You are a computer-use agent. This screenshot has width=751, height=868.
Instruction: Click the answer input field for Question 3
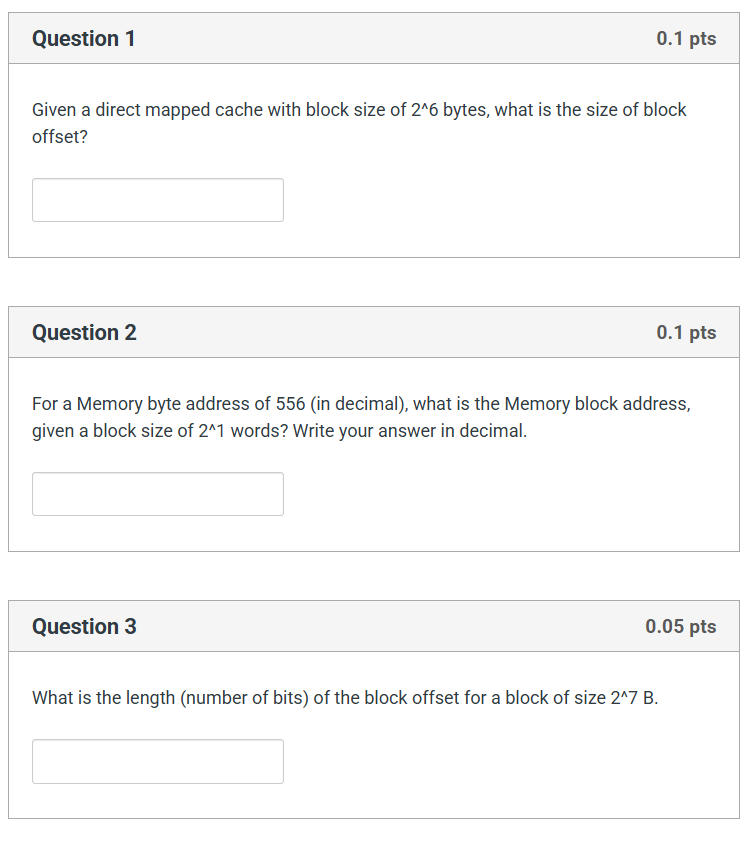pyautogui.click(x=157, y=761)
